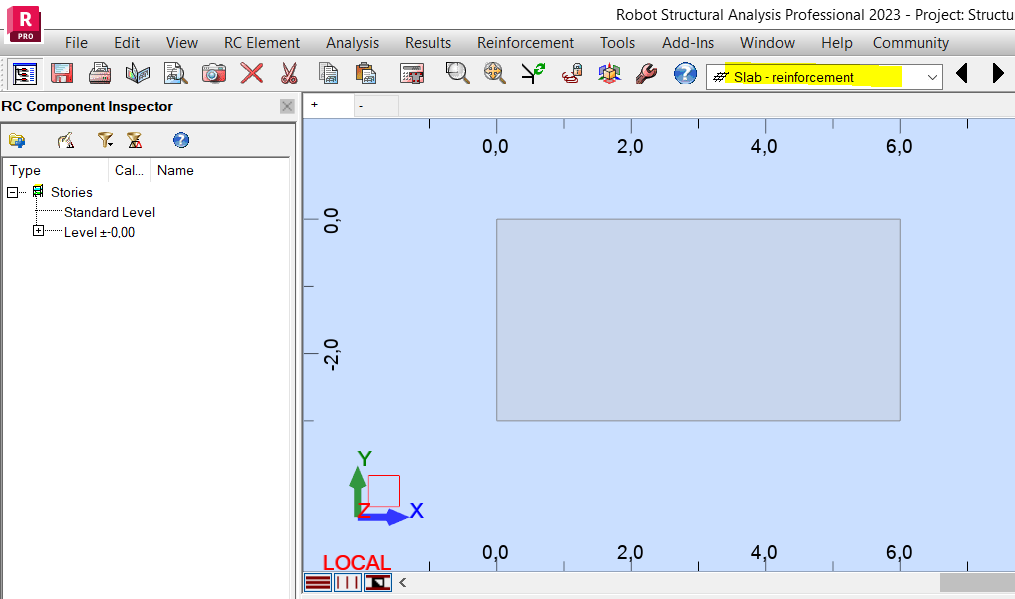The height and width of the screenshot is (599, 1015).
Task: Select the Zoom tool on the toolbar
Action: coord(457,73)
